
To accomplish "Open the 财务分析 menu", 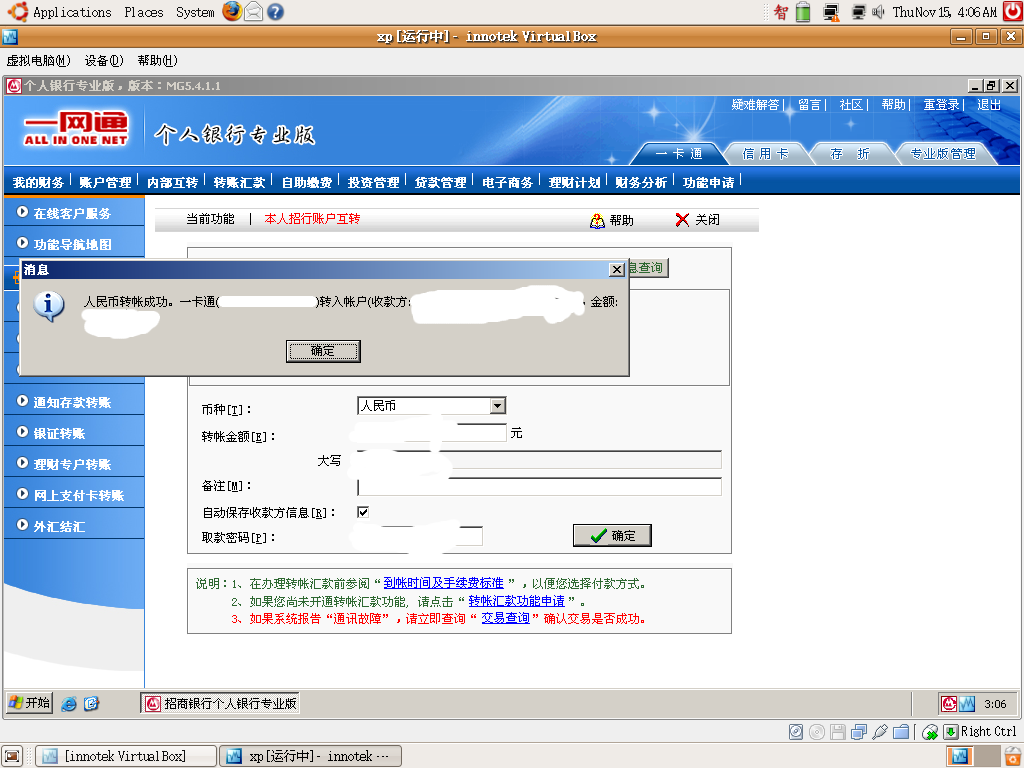I will point(641,182).
